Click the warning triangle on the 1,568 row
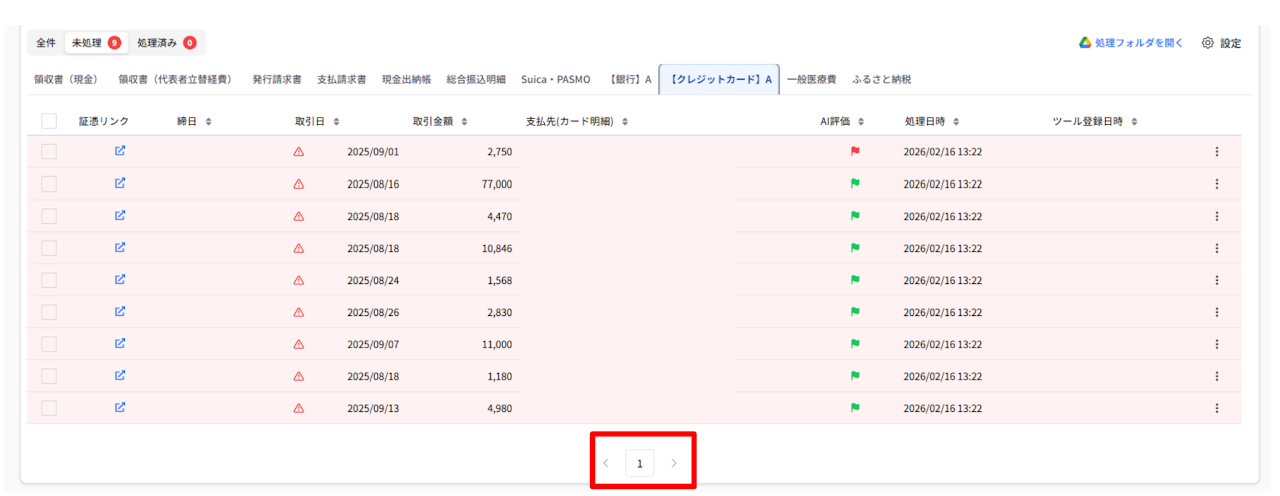This screenshot has height=496, width=1280. (298, 280)
